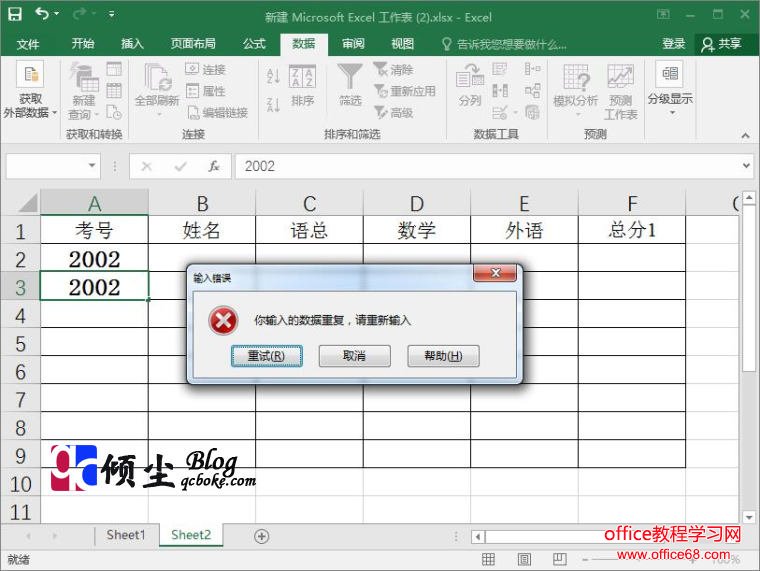The height and width of the screenshot is (571, 760).
Task: Confirm entry with check mark icon
Action: pos(180,167)
